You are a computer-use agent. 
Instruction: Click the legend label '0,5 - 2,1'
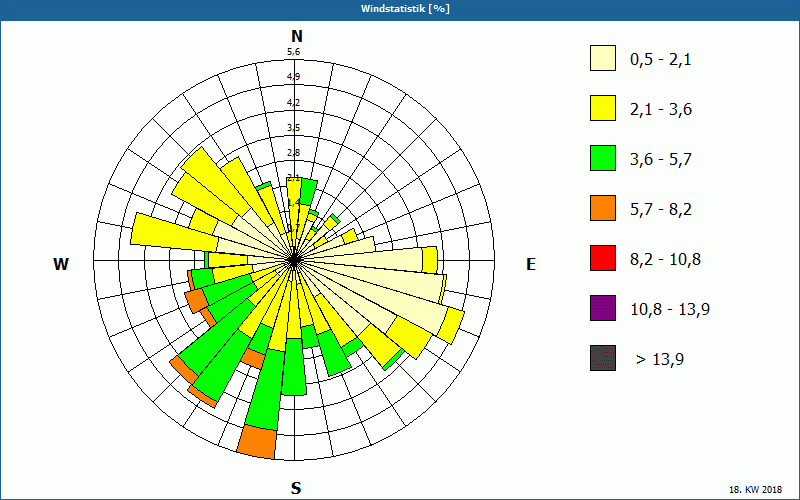coord(661,60)
